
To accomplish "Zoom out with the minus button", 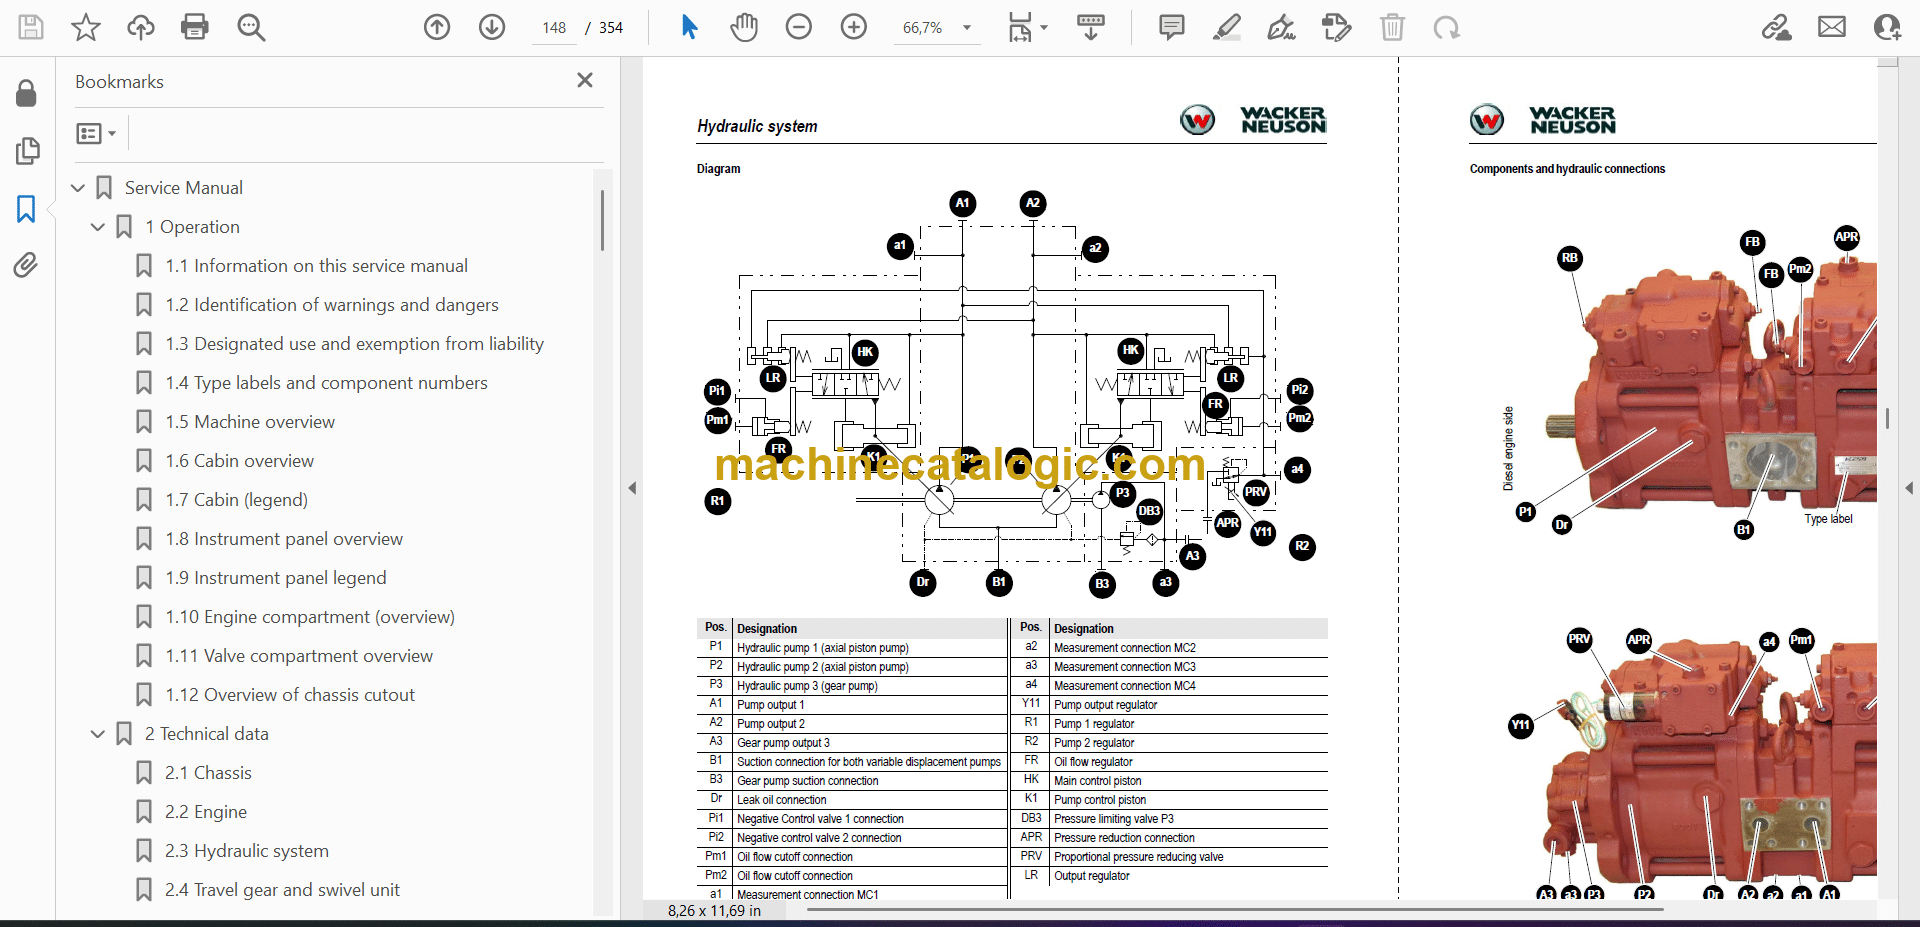I will point(799,27).
